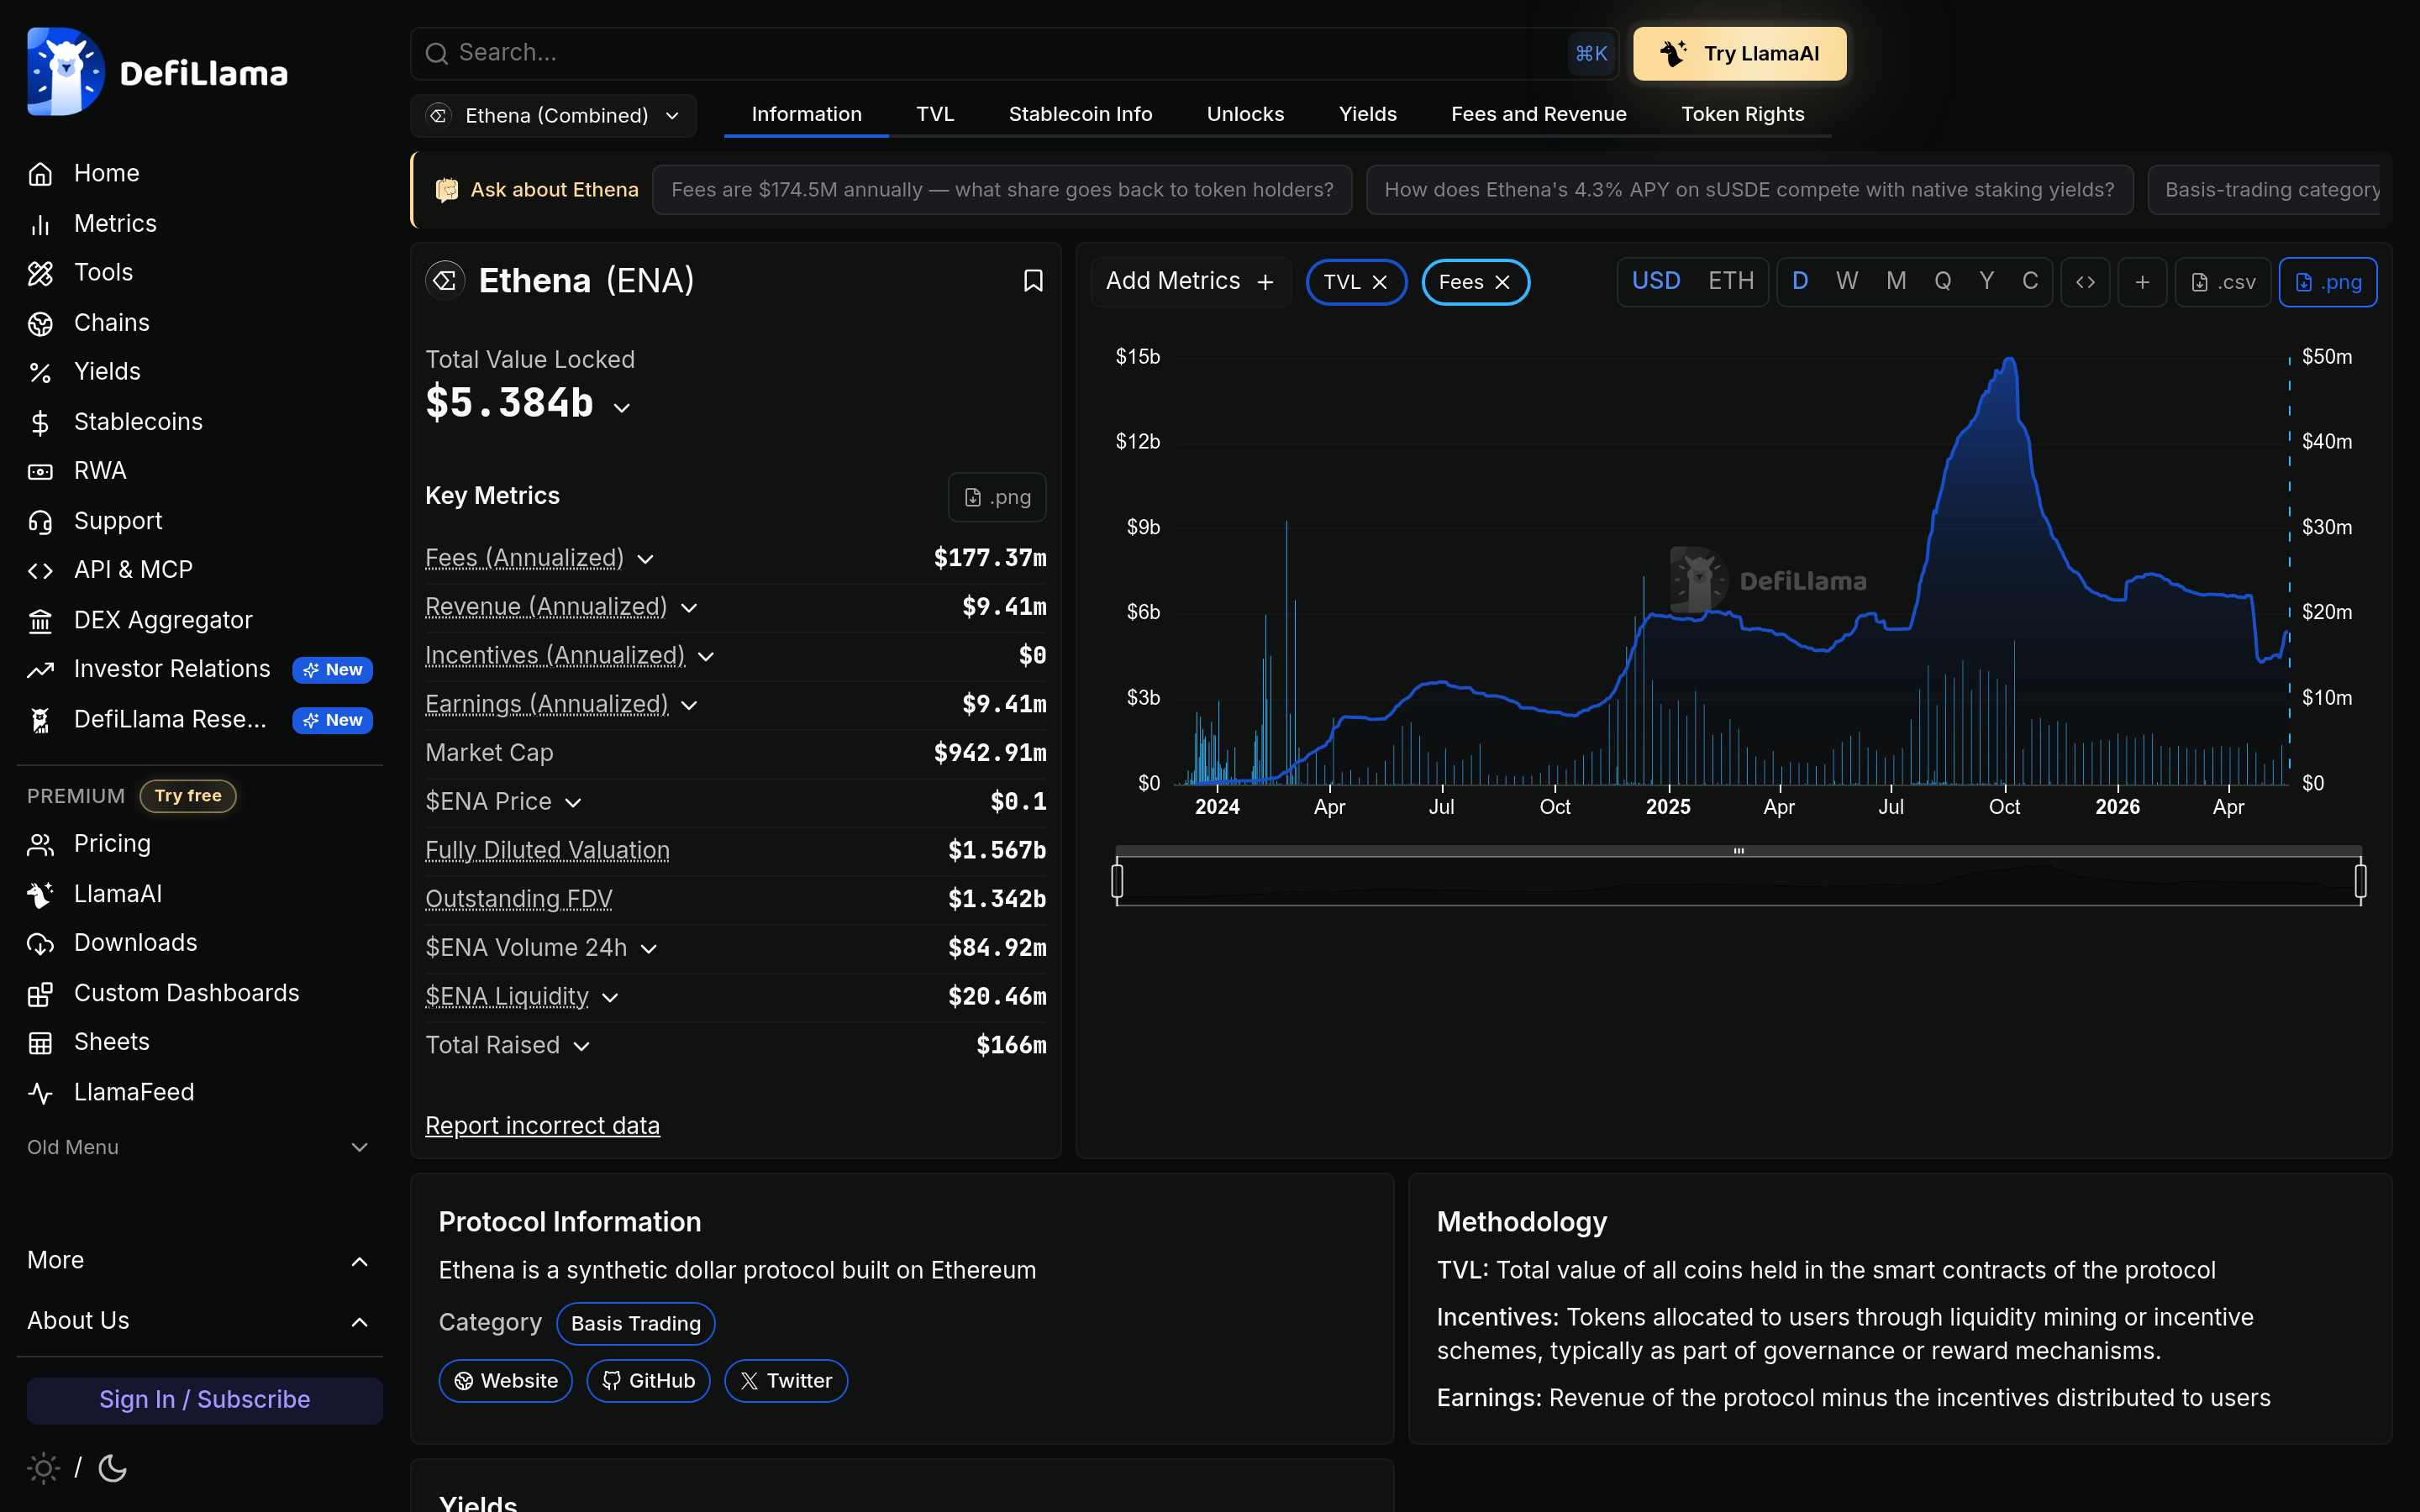Set chart denomination to ETH
Screen dimensions: 2420x1512
[x=1731, y=281]
